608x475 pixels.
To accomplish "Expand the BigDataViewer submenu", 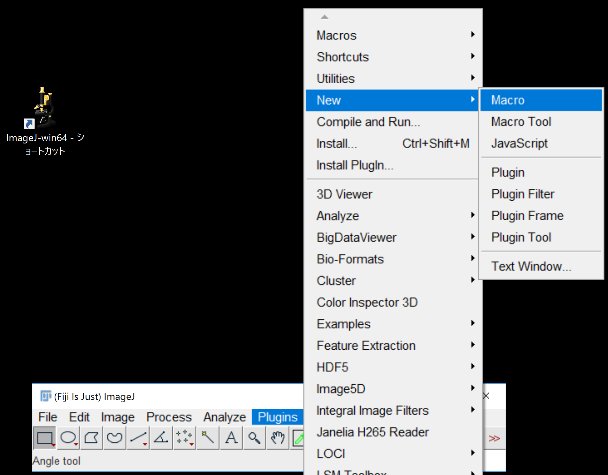I will (394, 237).
